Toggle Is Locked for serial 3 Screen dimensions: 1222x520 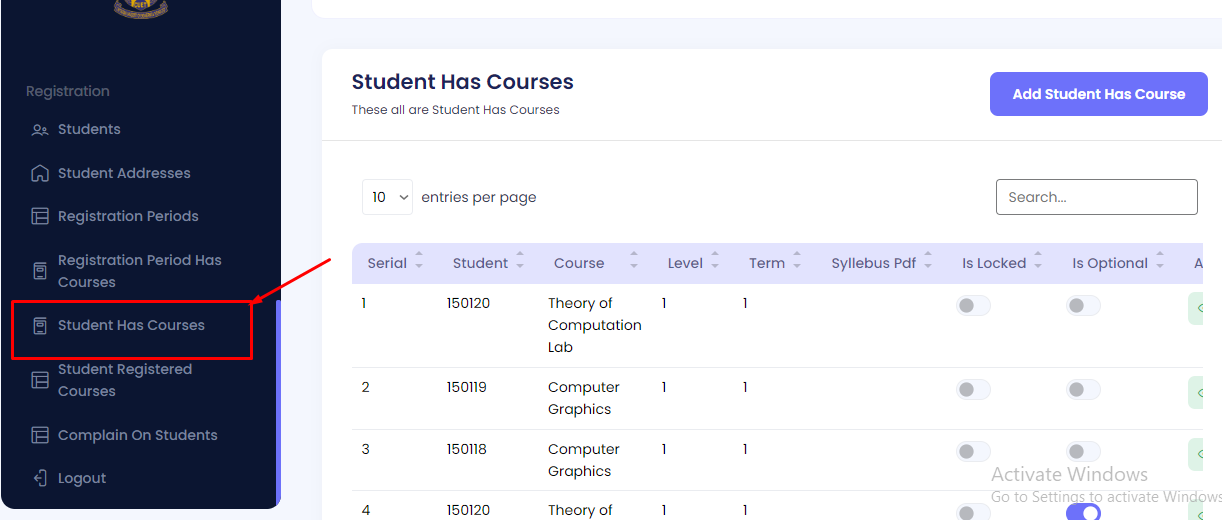[973, 452]
